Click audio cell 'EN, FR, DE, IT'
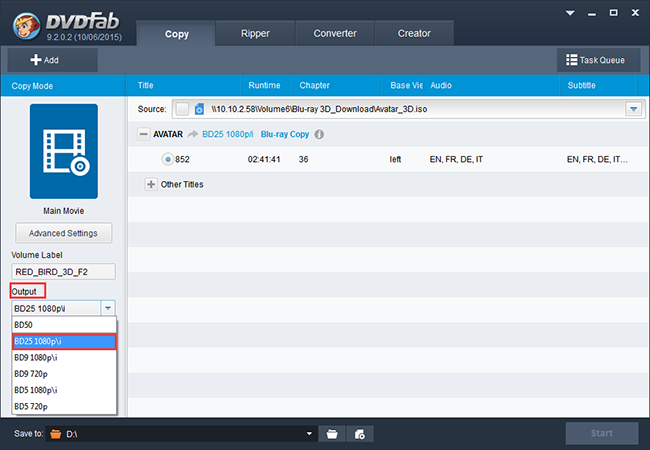The height and width of the screenshot is (450, 650). [x=456, y=160]
